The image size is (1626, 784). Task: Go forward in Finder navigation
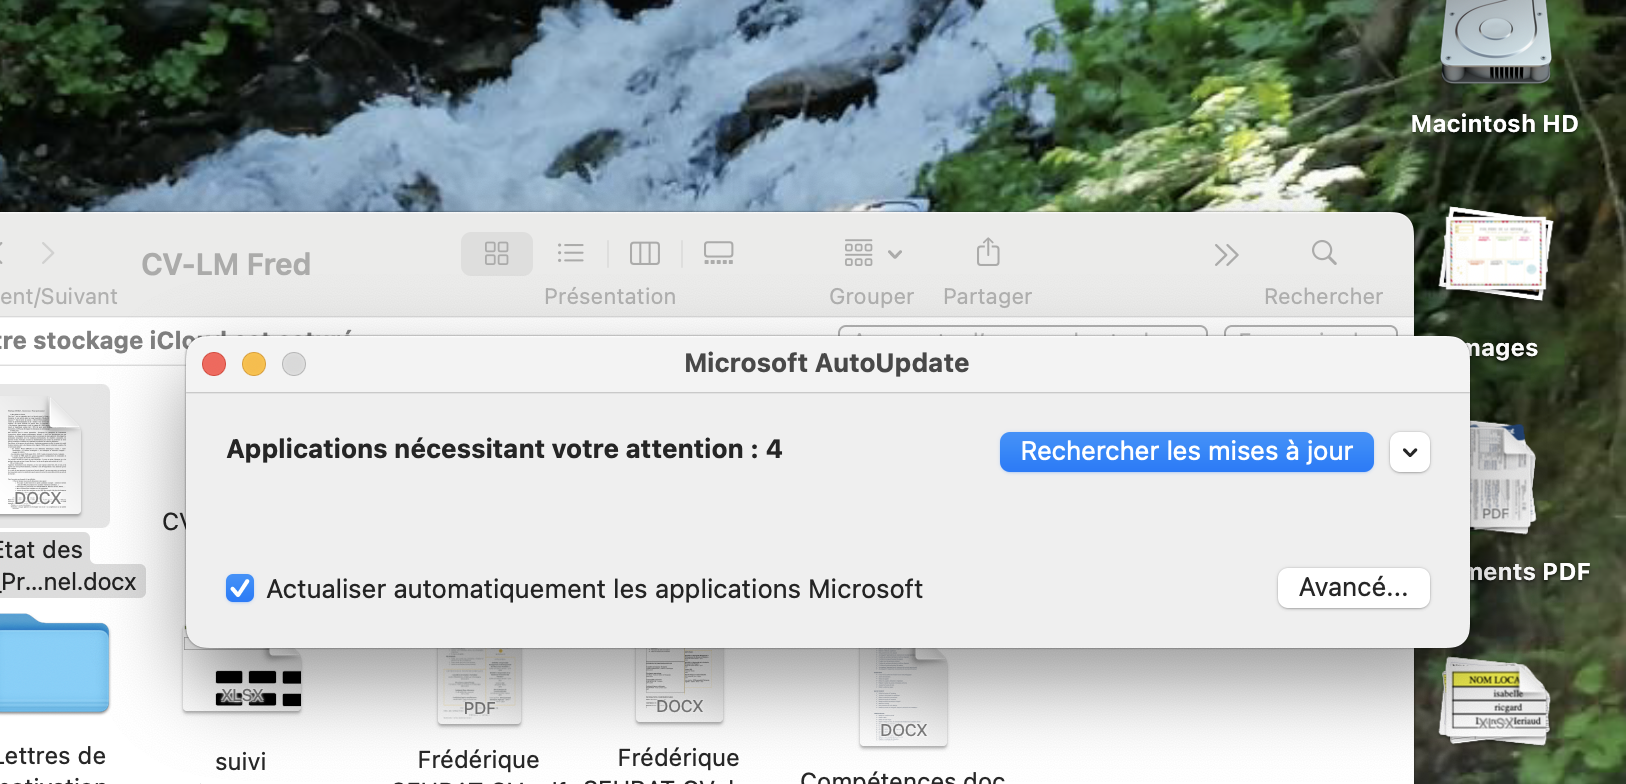48,252
